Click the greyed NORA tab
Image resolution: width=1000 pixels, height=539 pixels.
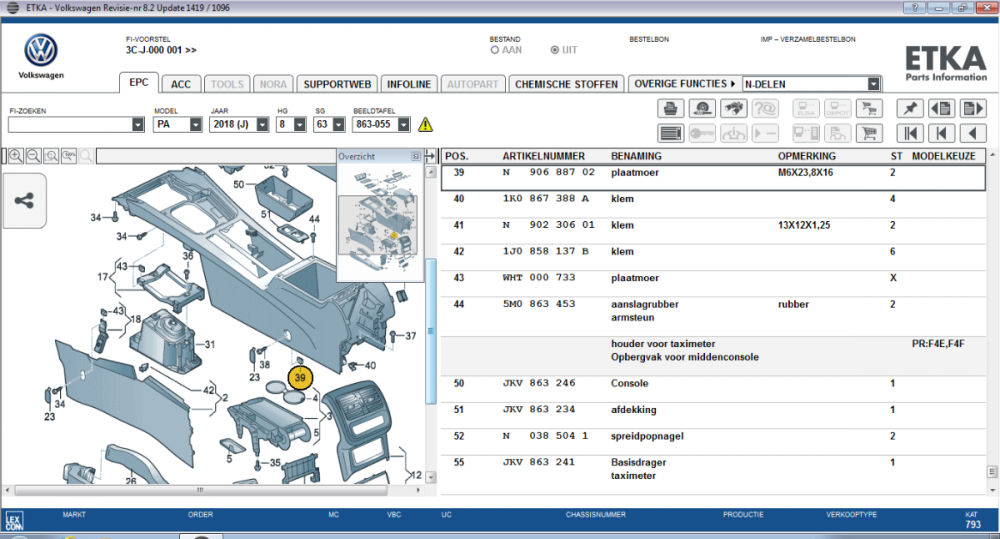click(273, 84)
